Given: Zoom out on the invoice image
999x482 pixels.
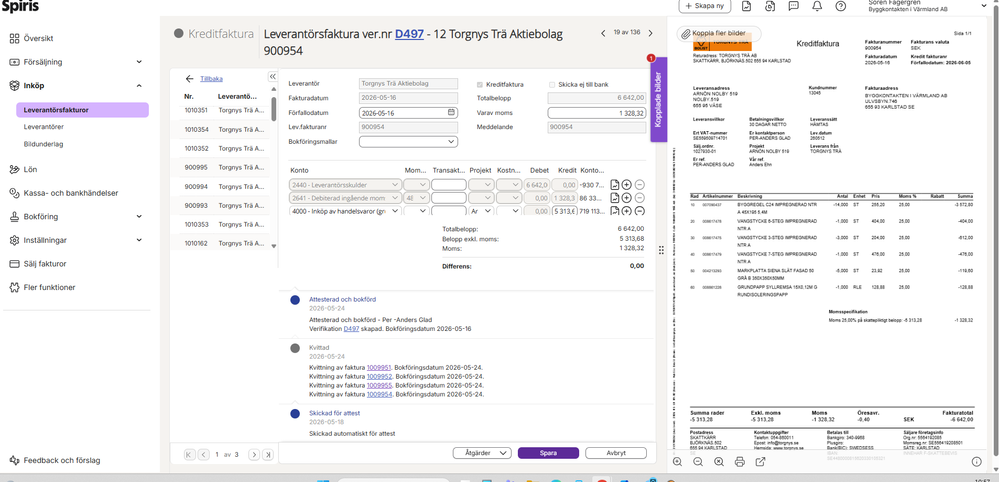Looking at the screenshot, I should 698,462.
